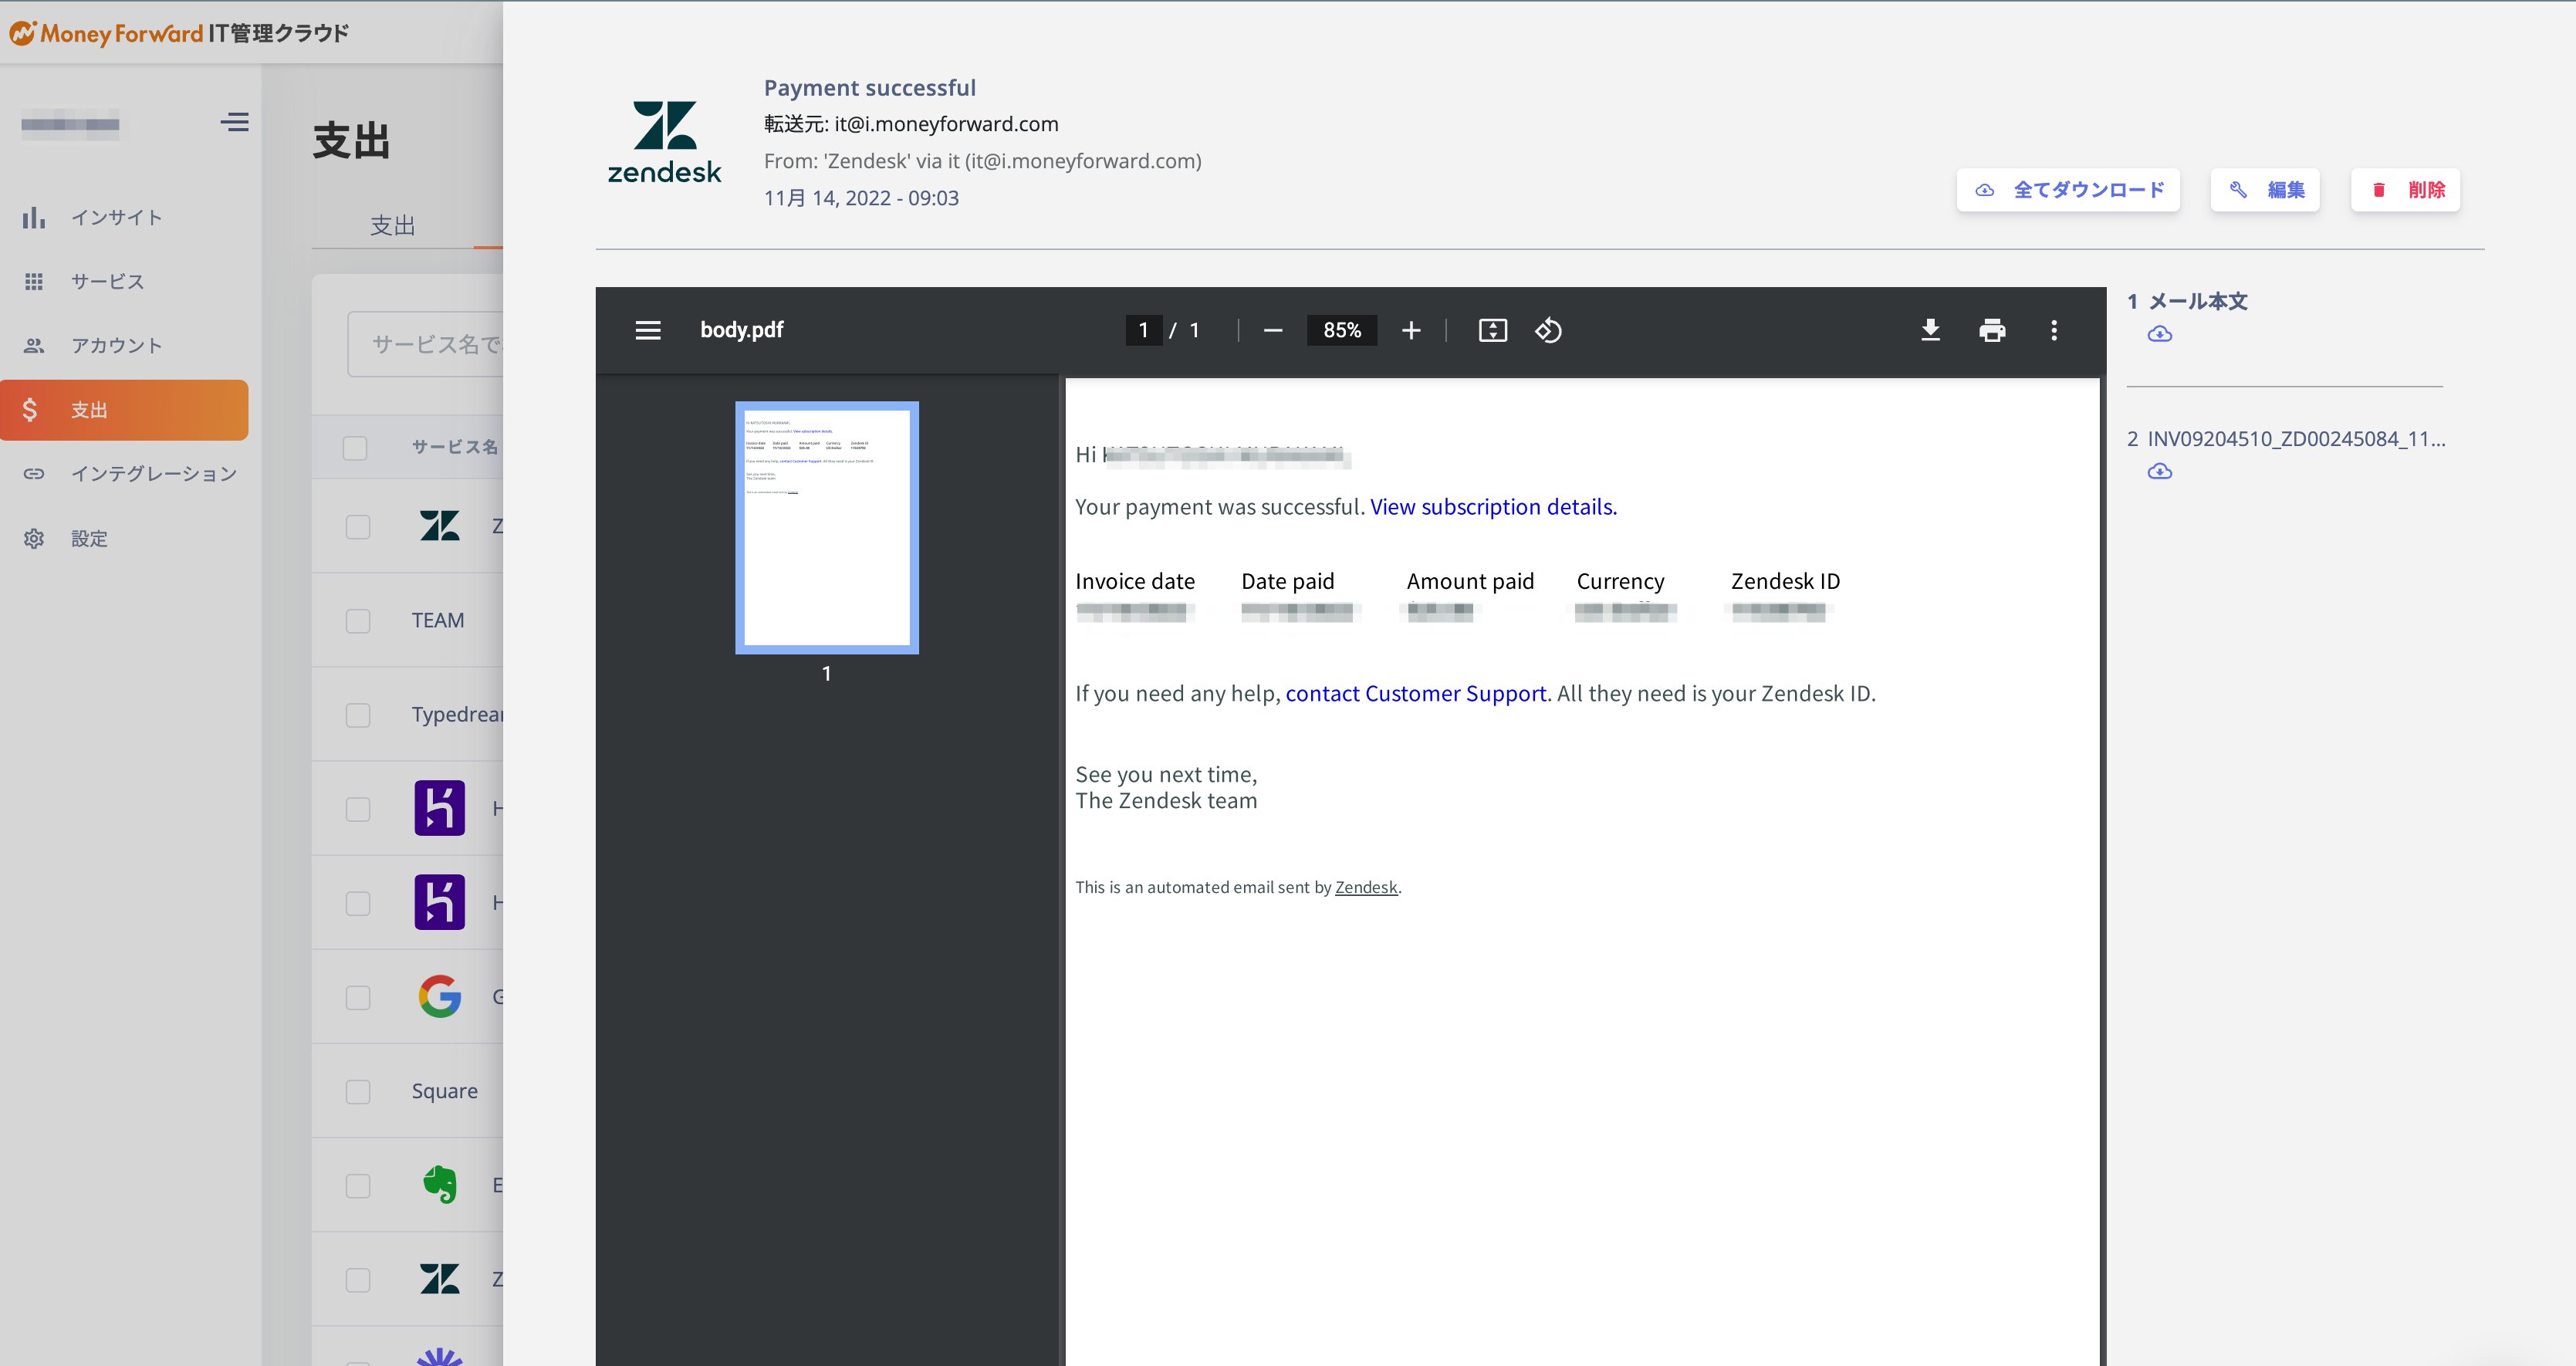Zoom in the PDF with plus icon

(x=1411, y=330)
